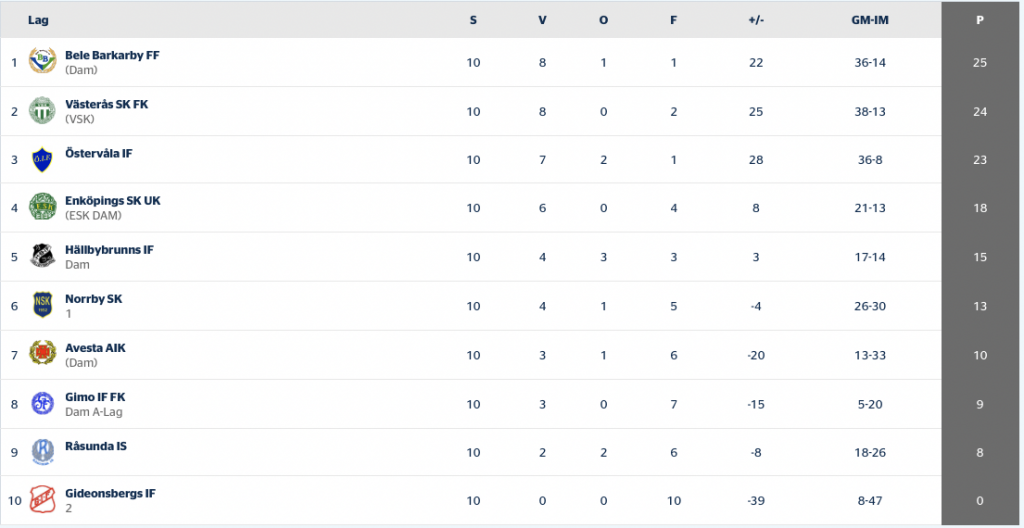Click the Östervåla IF blue shield logo
1024x528 pixels.
pos(42,159)
